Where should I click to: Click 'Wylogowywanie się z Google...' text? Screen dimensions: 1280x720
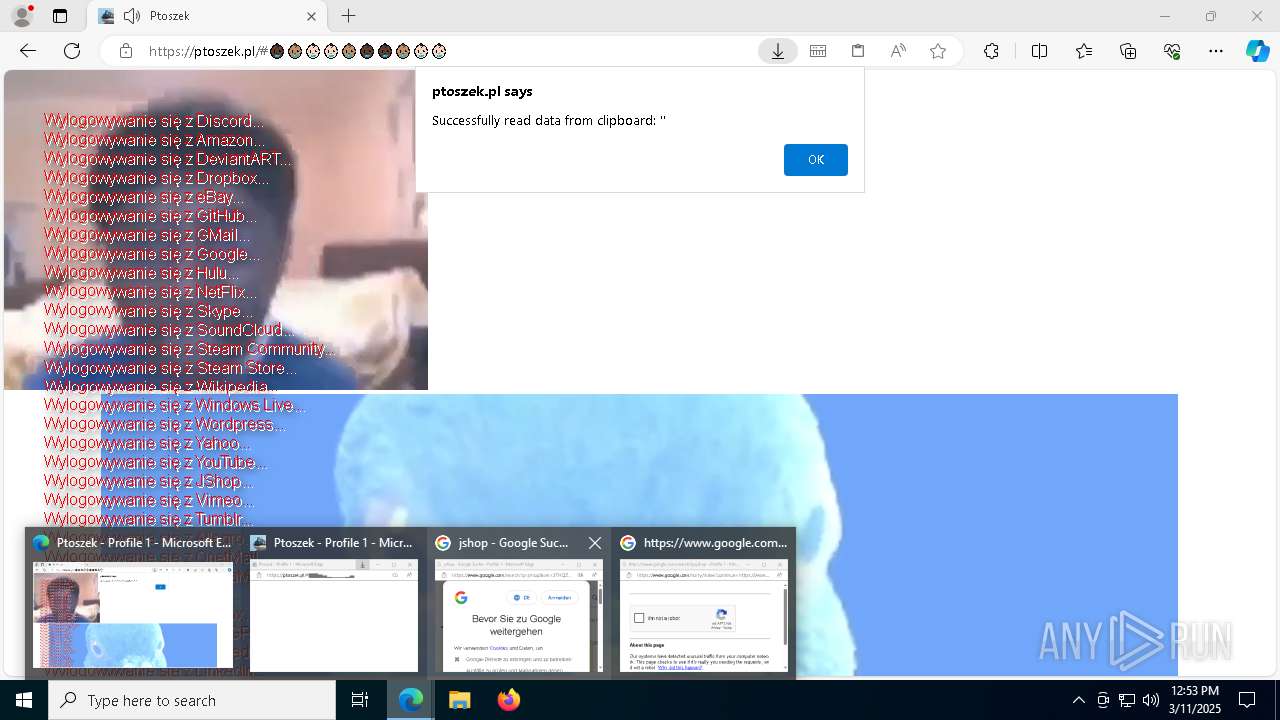click(x=152, y=254)
